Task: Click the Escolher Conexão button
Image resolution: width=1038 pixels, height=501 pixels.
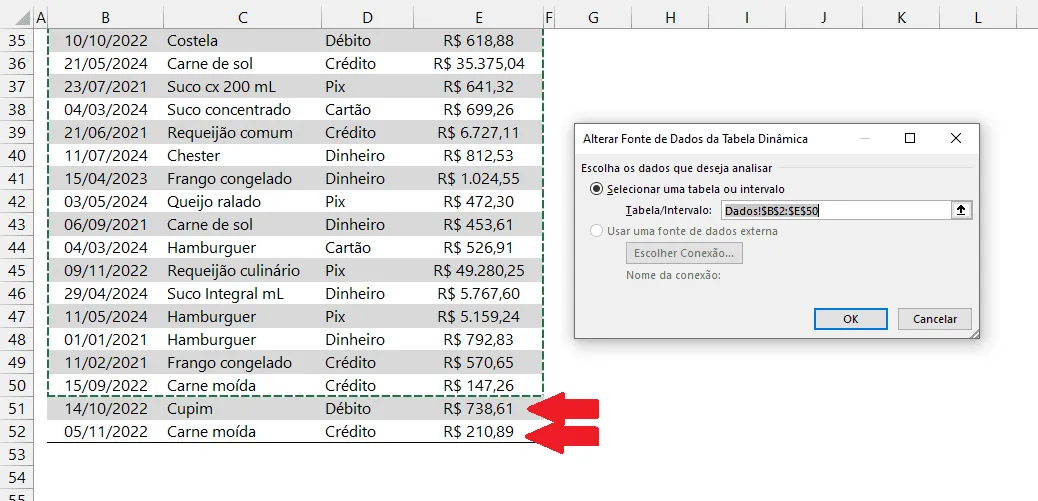Action: (684, 253)
